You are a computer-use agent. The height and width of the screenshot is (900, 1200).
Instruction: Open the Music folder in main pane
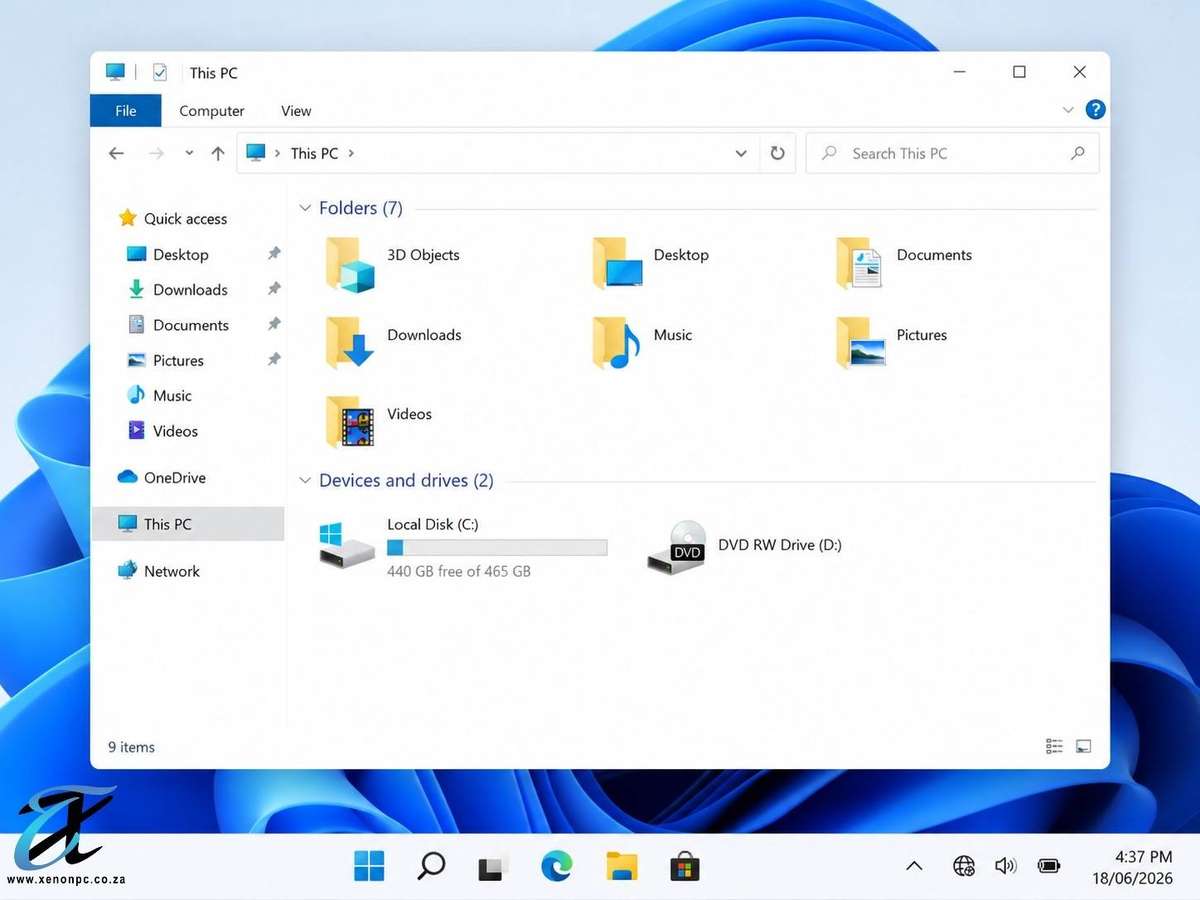(617, 343)
